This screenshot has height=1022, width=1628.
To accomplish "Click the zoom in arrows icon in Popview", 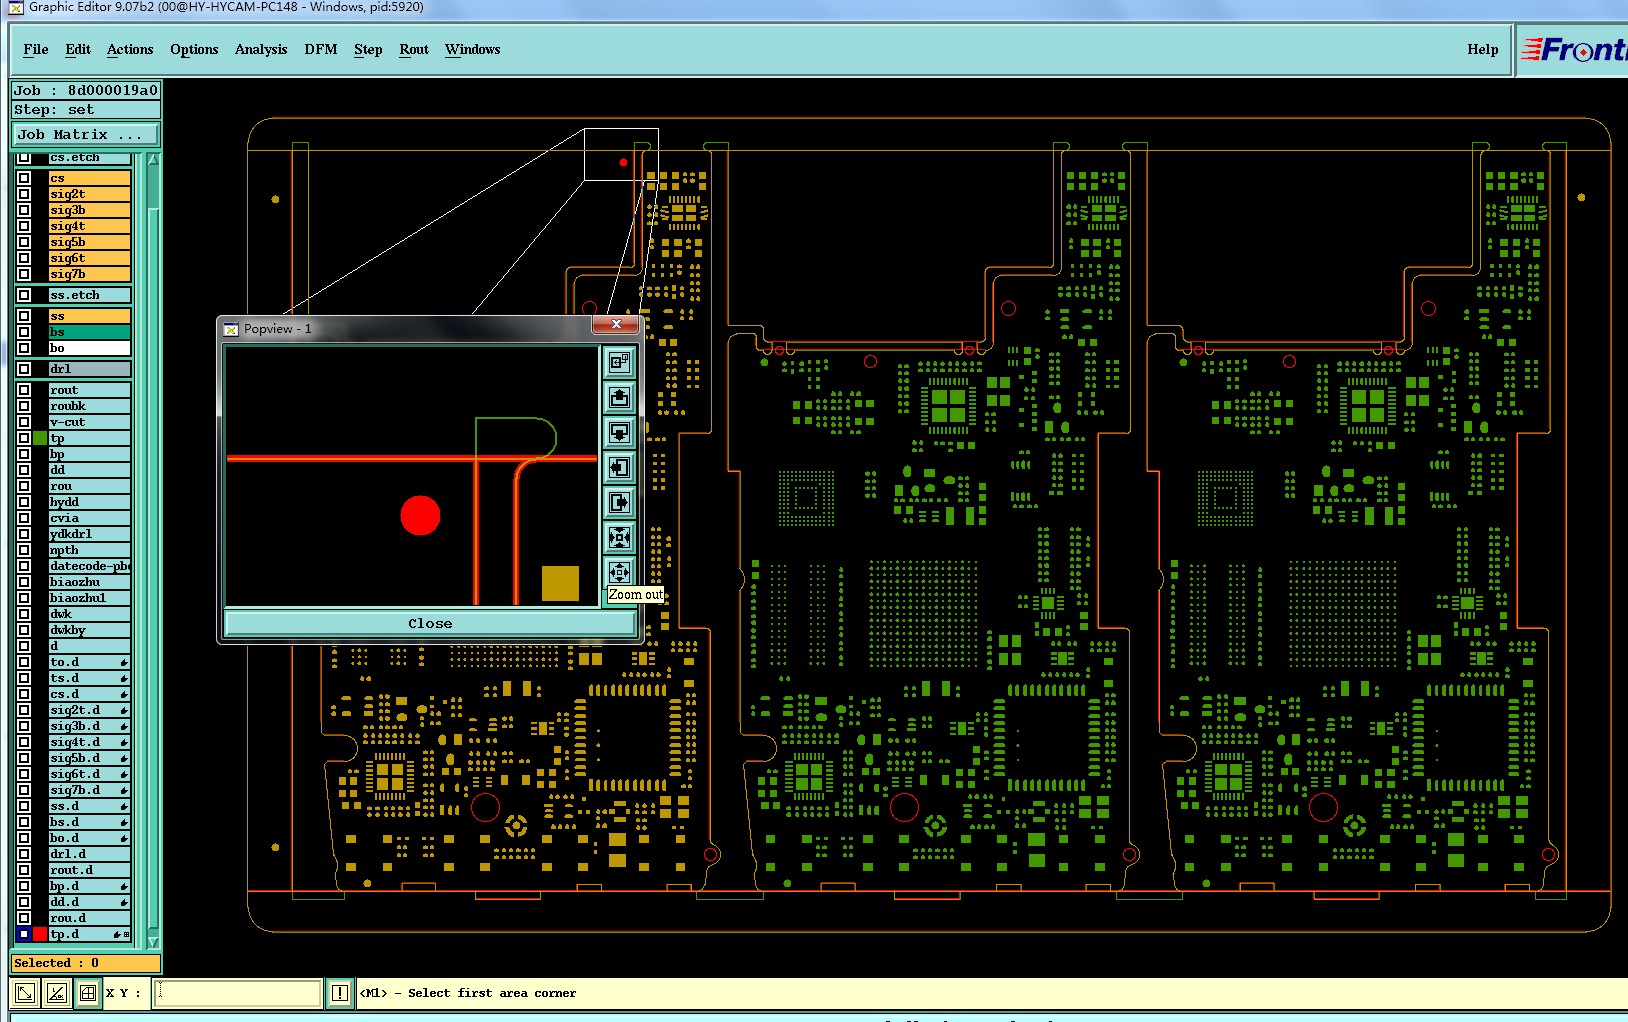I will 619,537.
